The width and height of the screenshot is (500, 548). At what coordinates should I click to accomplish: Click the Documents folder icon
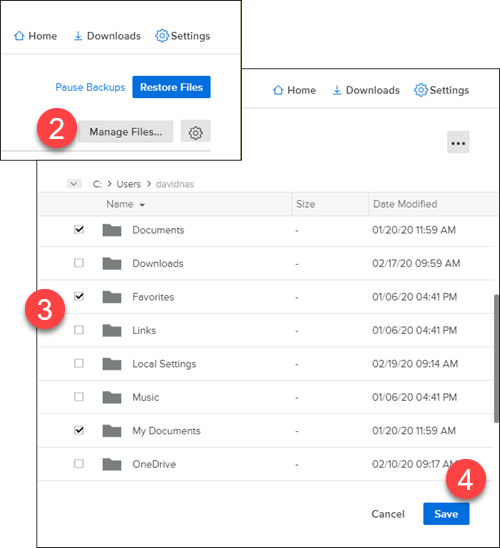[112, 230]
